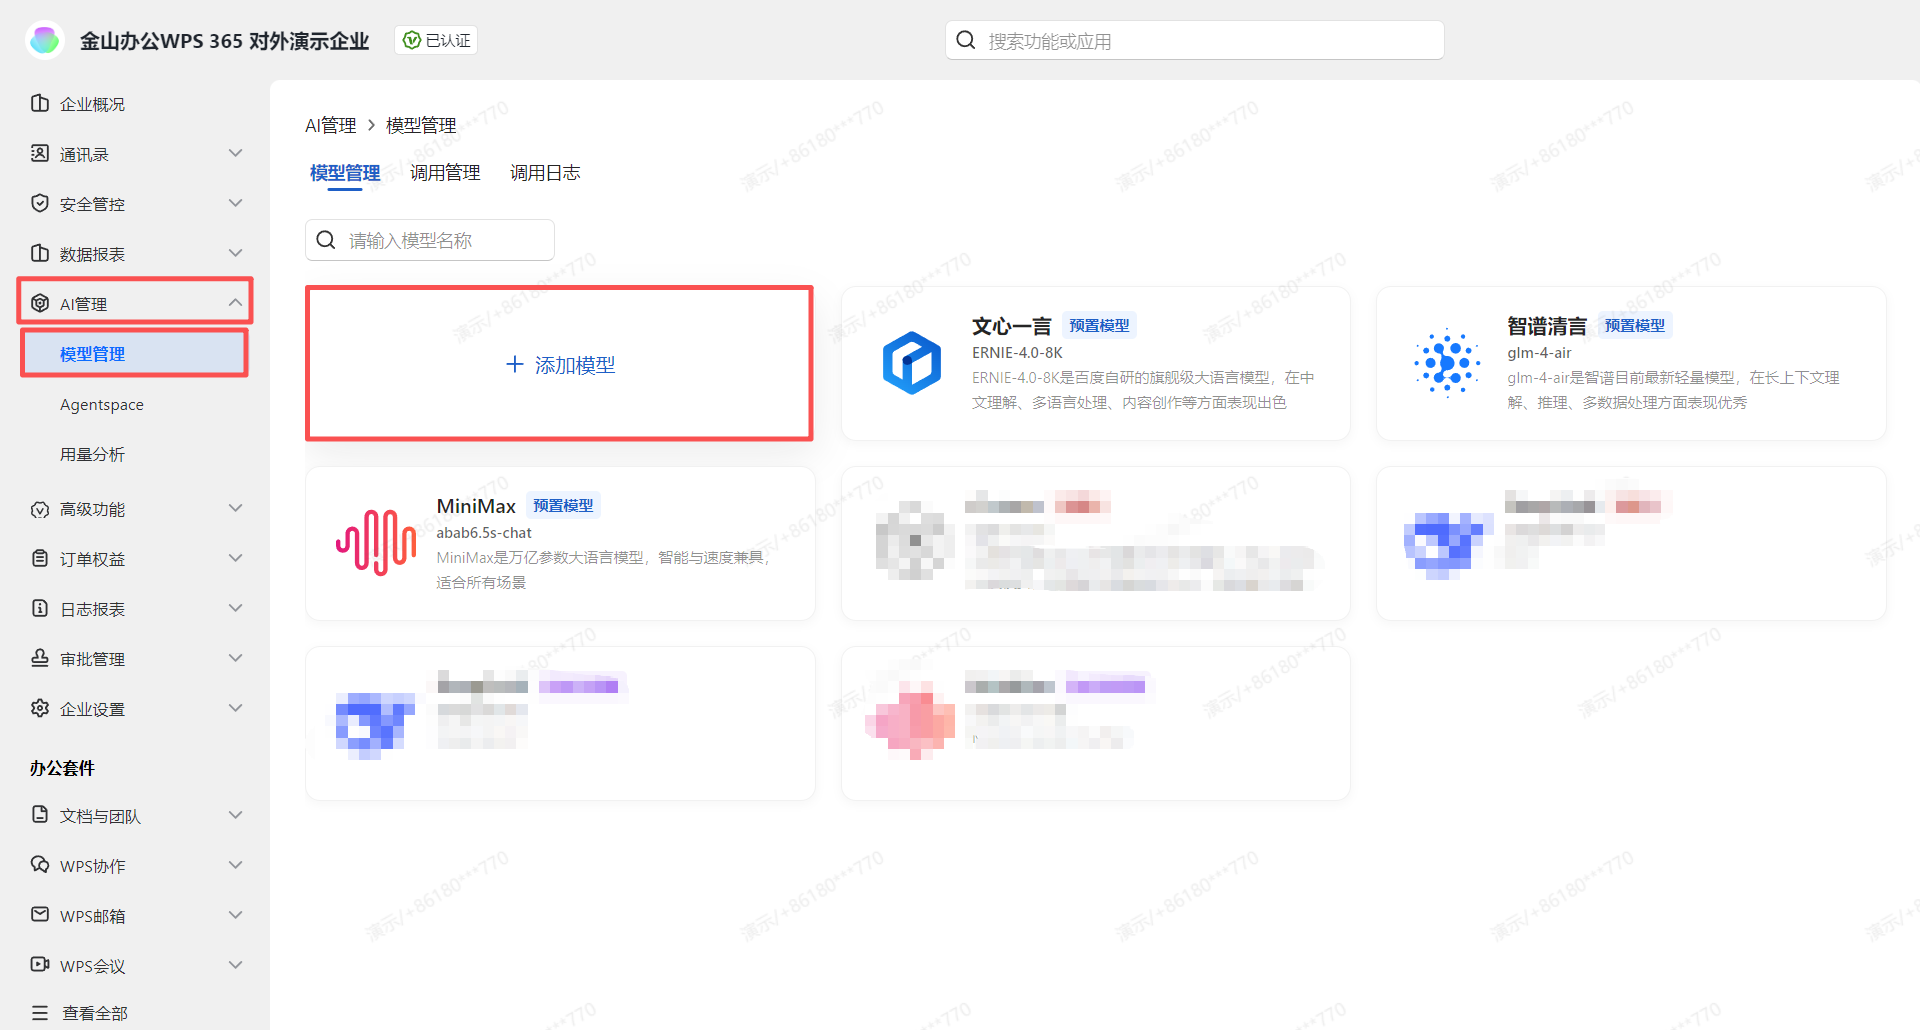The width and height of the screenshot is (1920, 1030).
Task: Click the 查看全部 list icon
Action: click(40, 1013)
